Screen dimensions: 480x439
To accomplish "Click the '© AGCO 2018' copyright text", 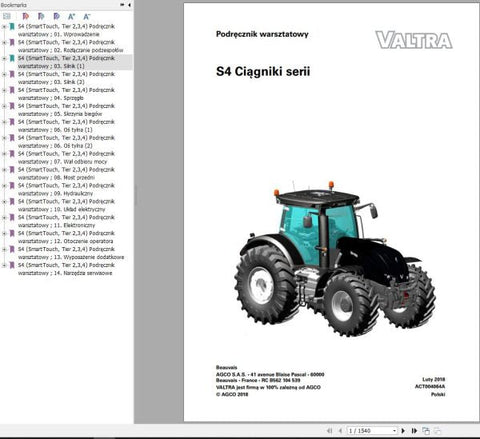I will point(232,394).
